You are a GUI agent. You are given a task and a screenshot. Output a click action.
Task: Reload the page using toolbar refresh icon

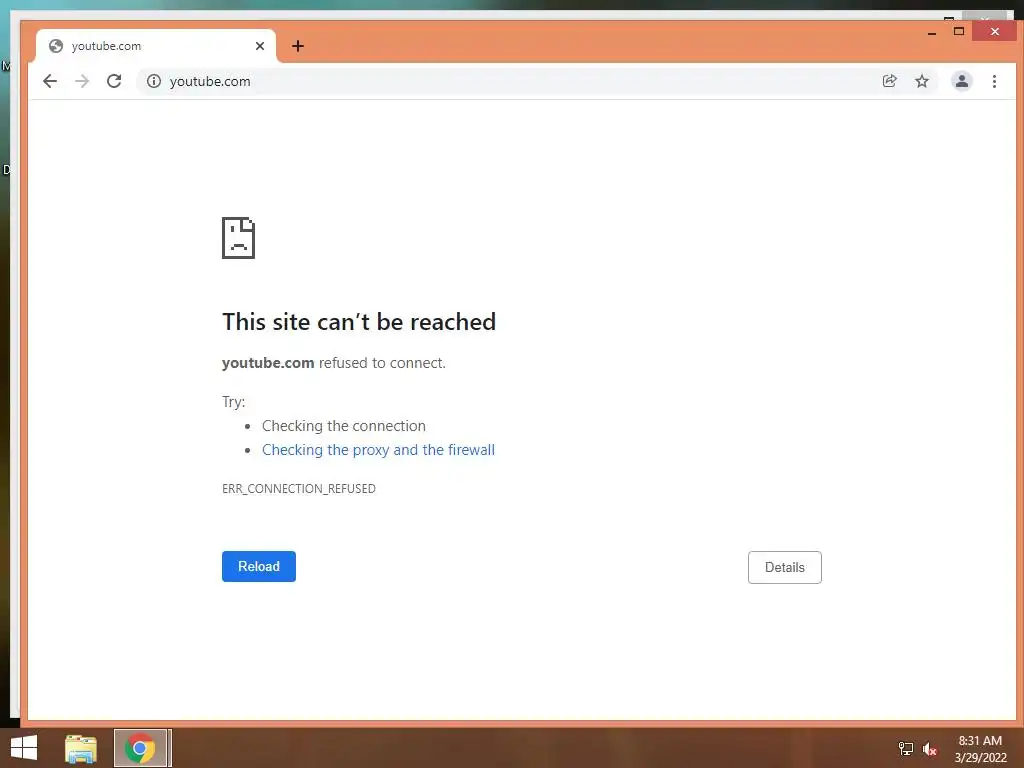pos(114,81)
